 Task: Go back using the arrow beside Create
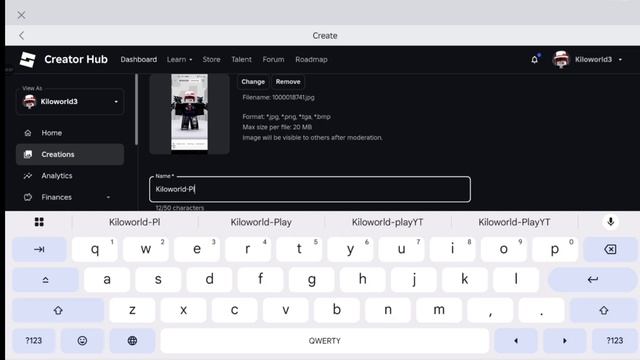point(22,36)
